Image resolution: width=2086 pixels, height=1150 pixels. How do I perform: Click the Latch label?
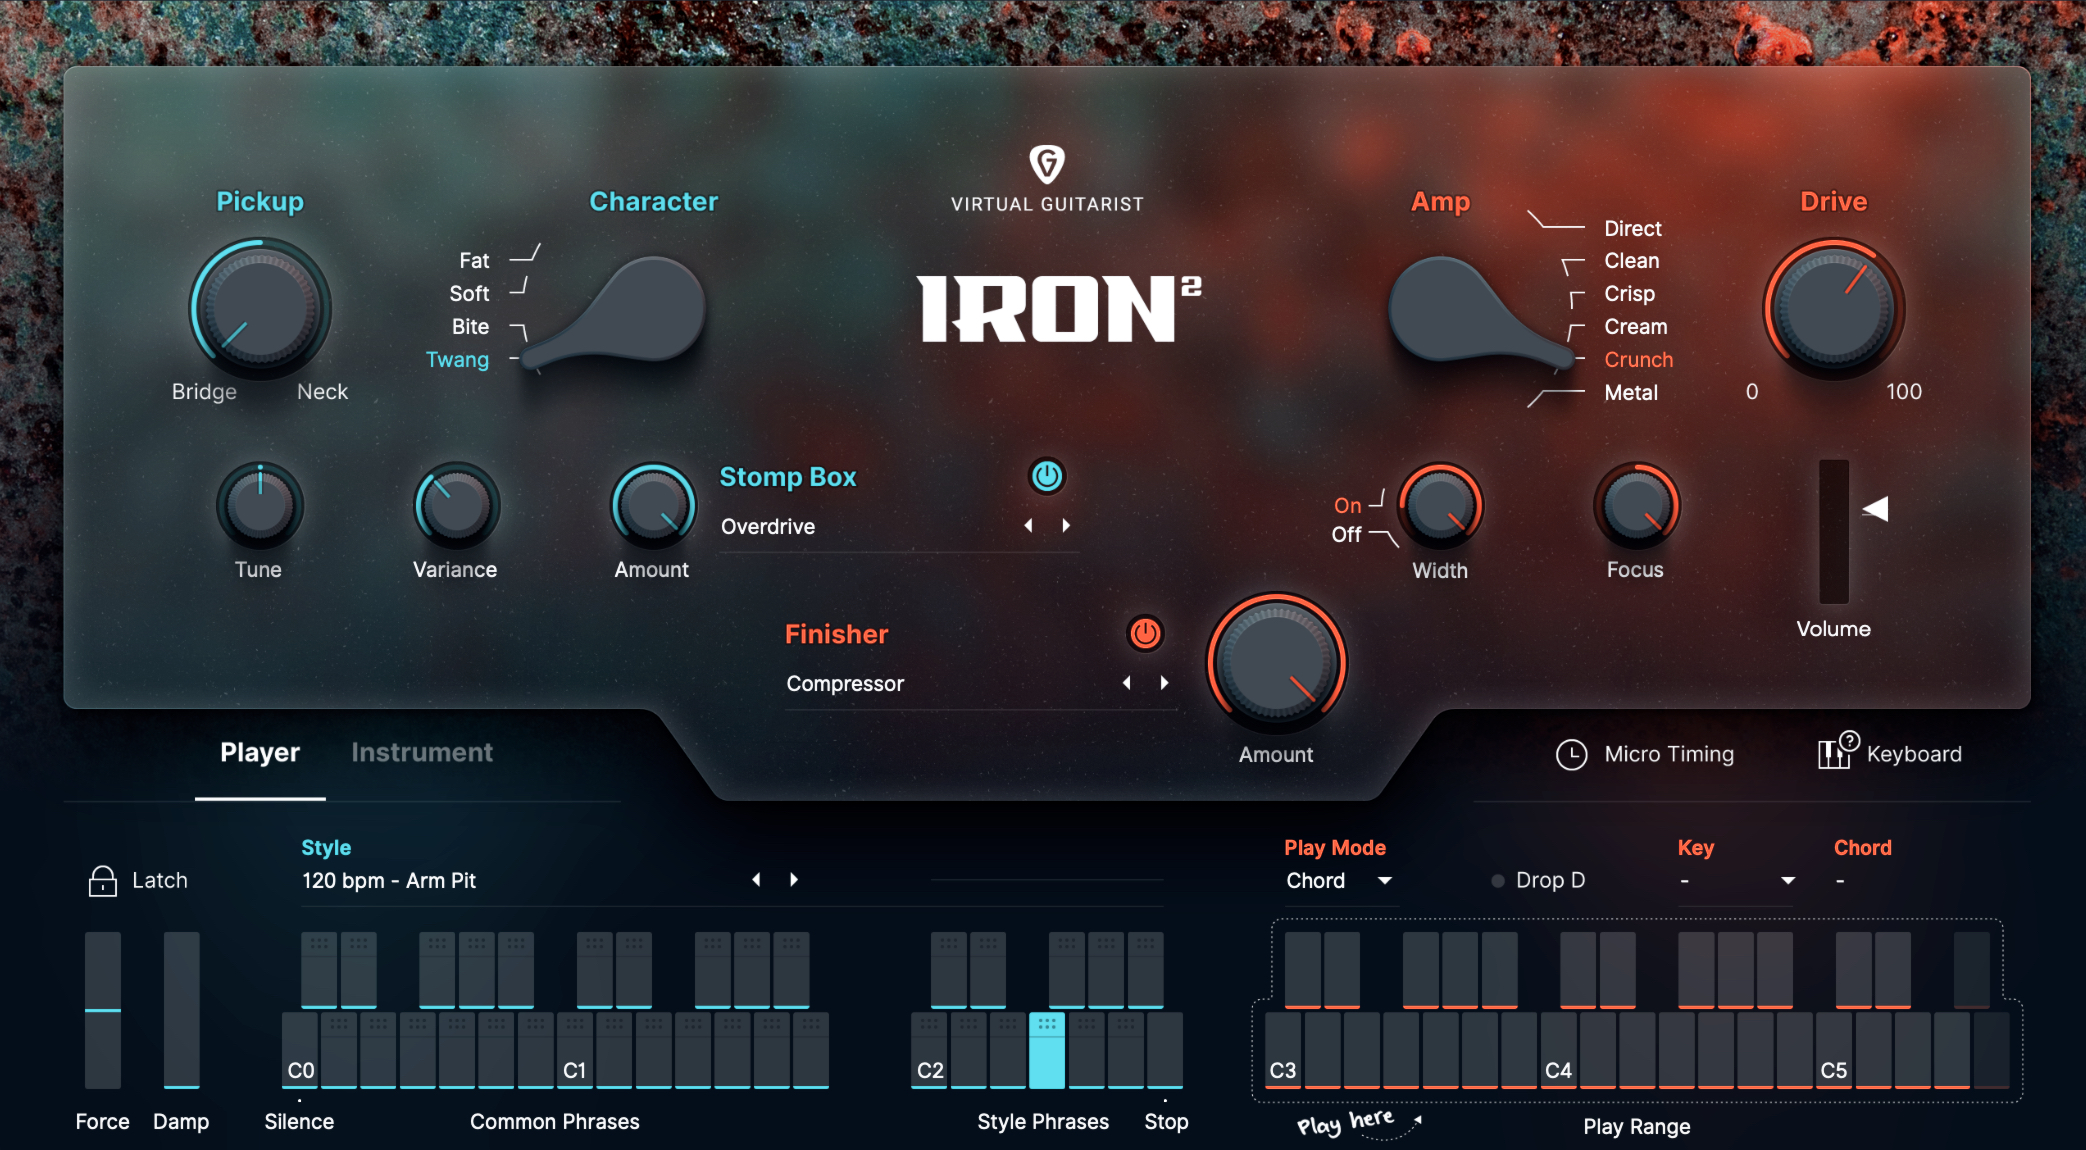tap(160, 881)
